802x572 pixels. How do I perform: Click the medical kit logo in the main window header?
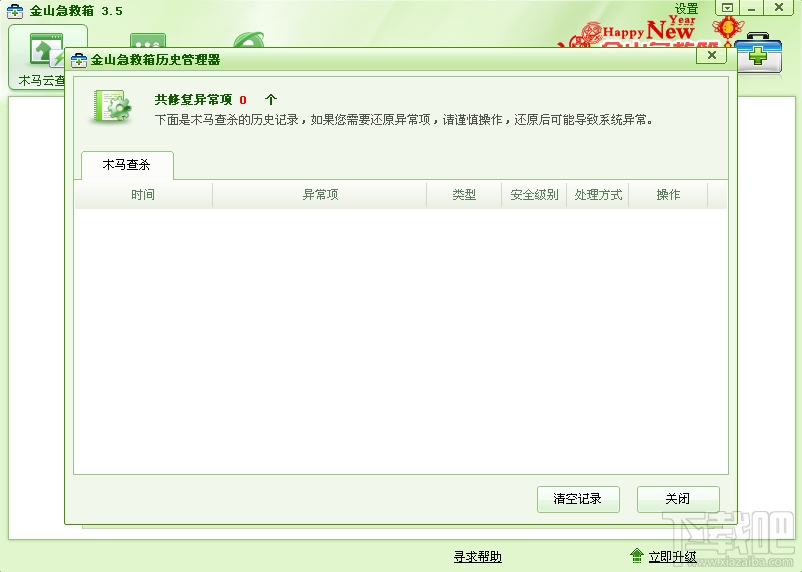pyautogui.click(x=760, y=53)
